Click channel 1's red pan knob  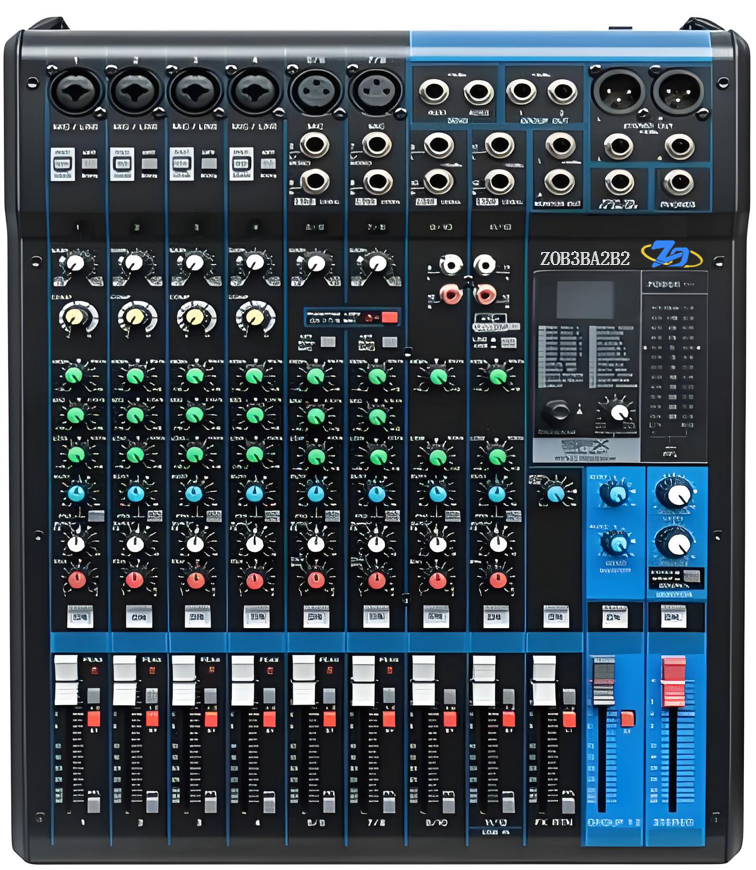(x=76, y=580)
